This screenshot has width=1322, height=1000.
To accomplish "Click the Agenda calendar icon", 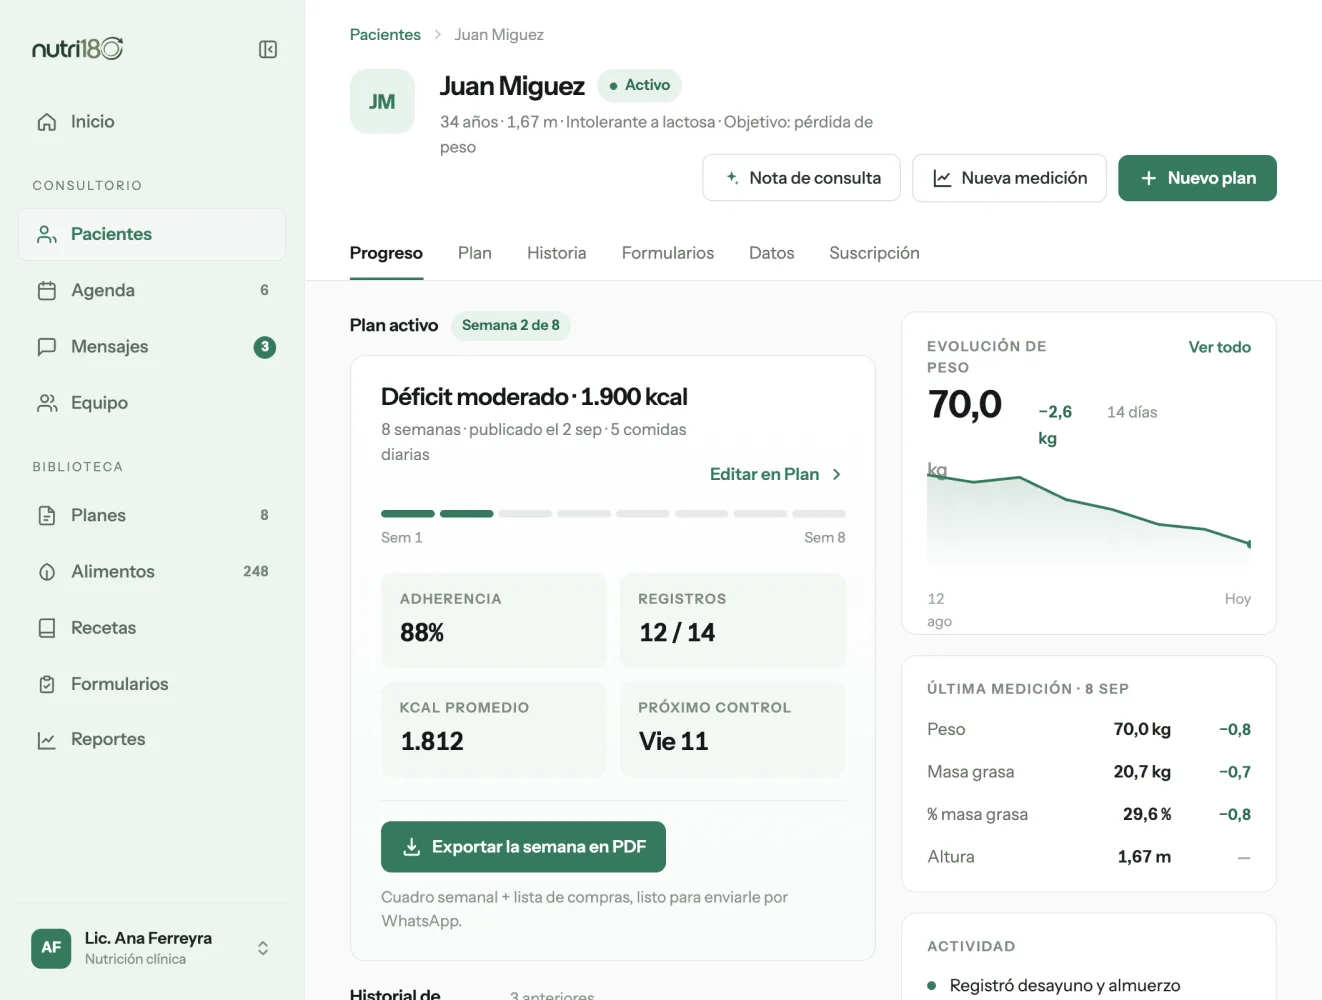I will click(47, 291).
